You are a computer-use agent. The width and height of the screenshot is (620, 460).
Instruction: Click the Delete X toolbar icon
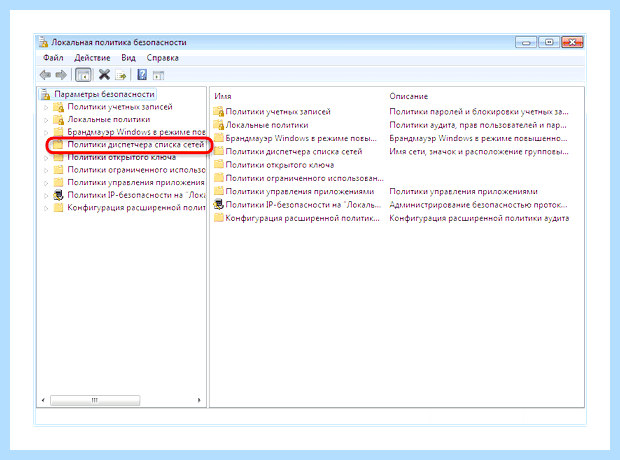tap(104, 74)
